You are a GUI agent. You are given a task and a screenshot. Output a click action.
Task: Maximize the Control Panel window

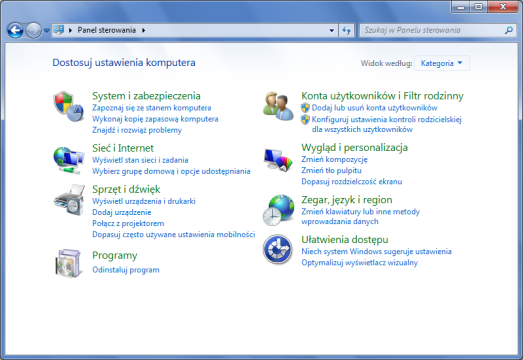[x=479, y=7]
